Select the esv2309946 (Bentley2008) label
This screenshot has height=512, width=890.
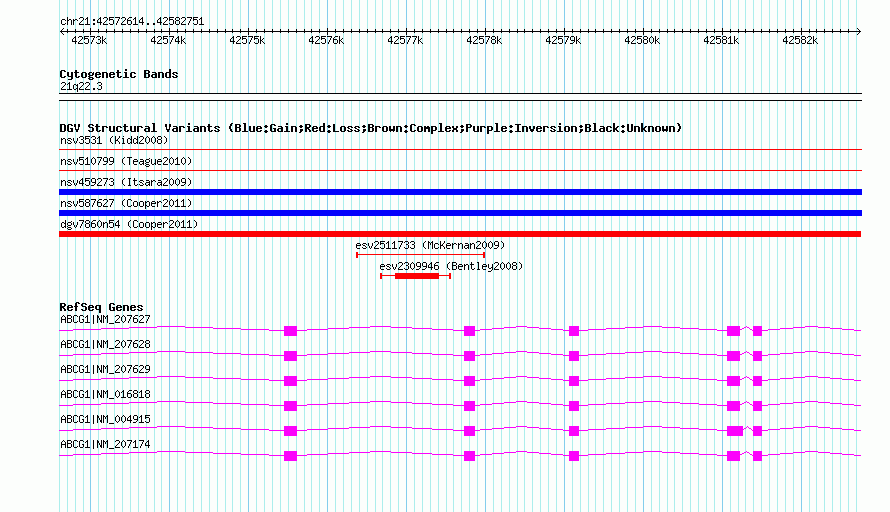[x=451, y=266]
